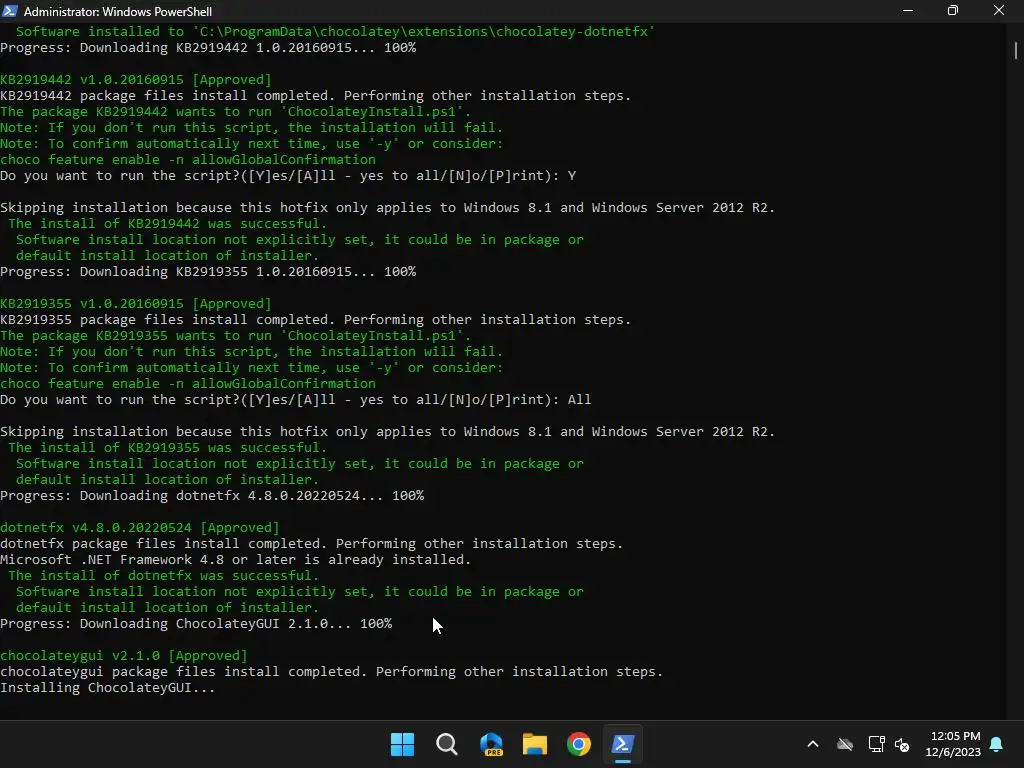Click the script prompt line answered 'Y'
The height and width of the screenshot is (768, 1024).
tap(288, 176)
